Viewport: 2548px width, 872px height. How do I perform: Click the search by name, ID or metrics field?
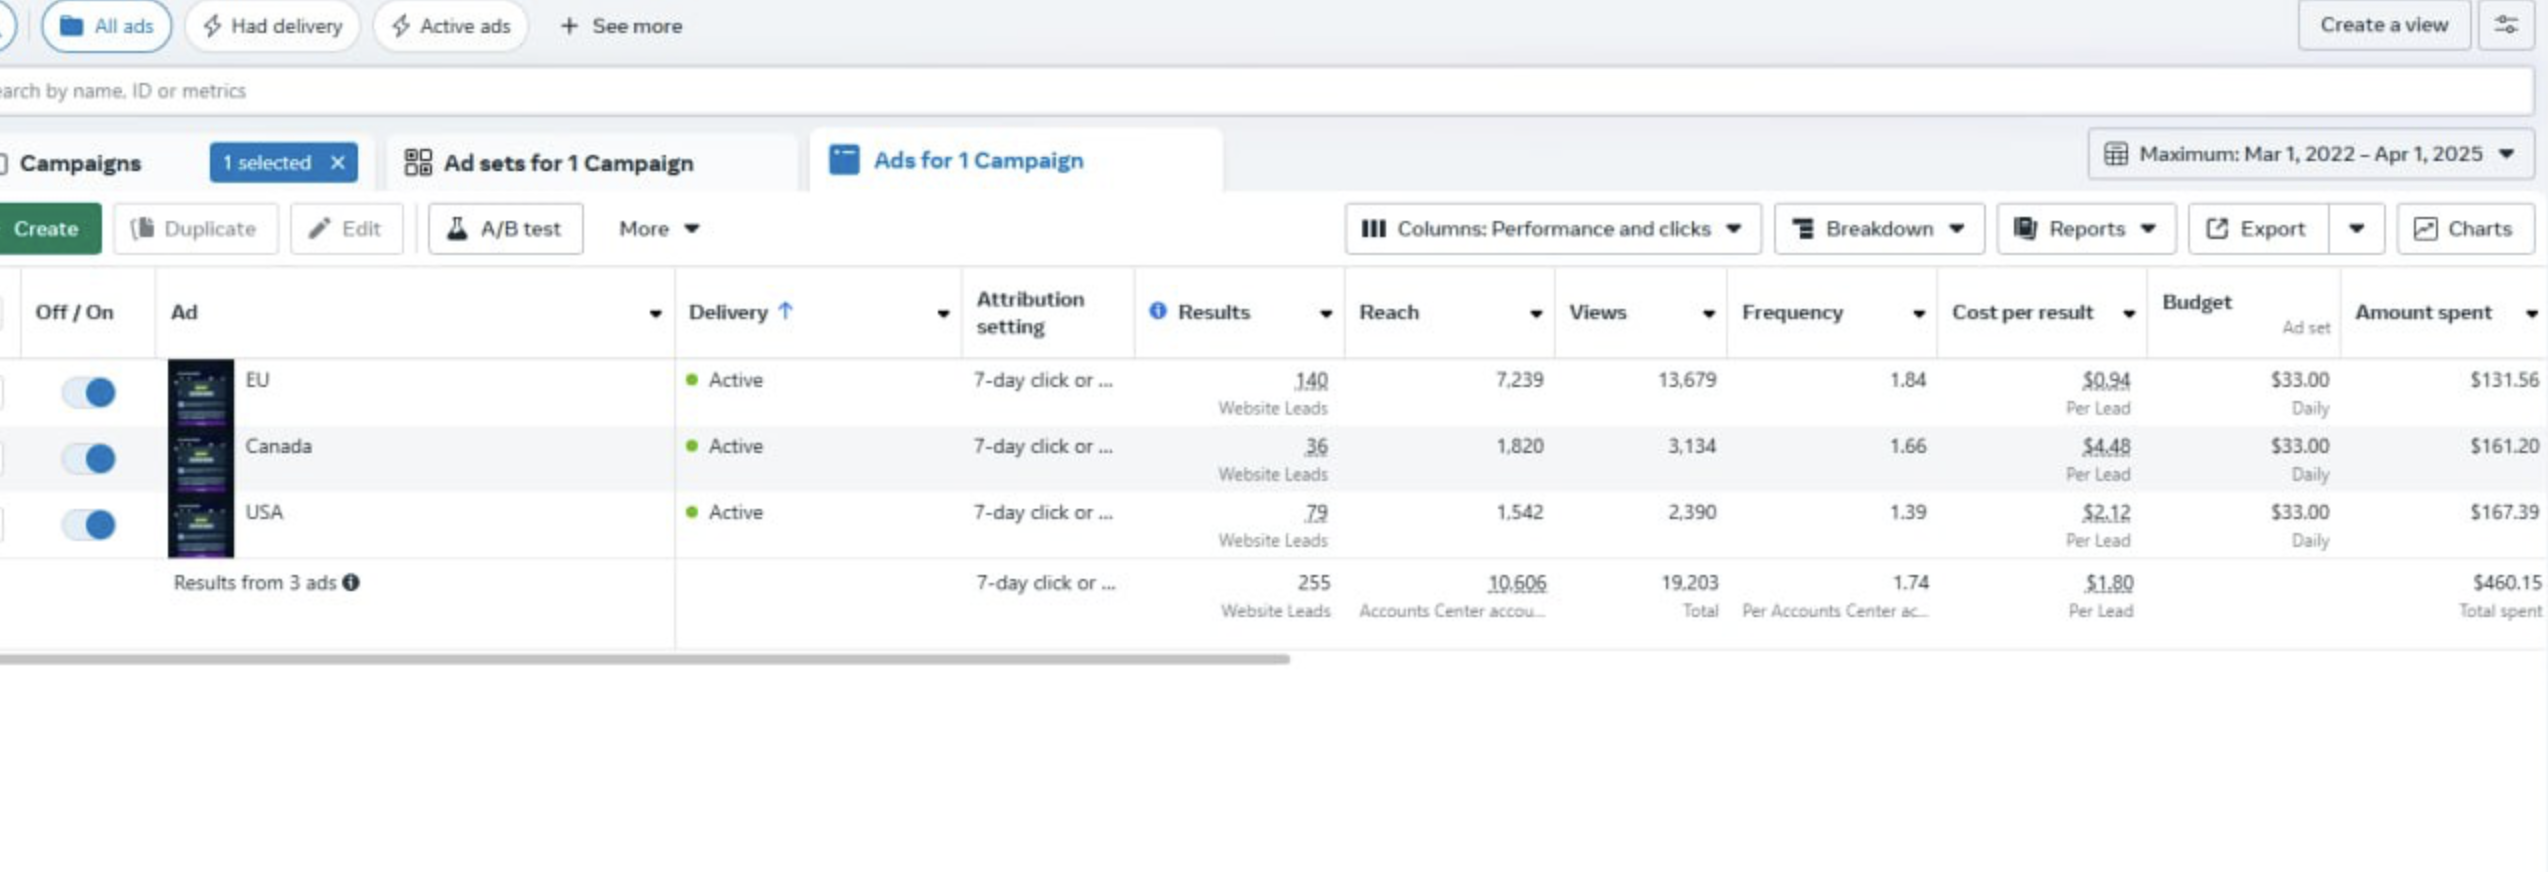tap(1200, 91)
